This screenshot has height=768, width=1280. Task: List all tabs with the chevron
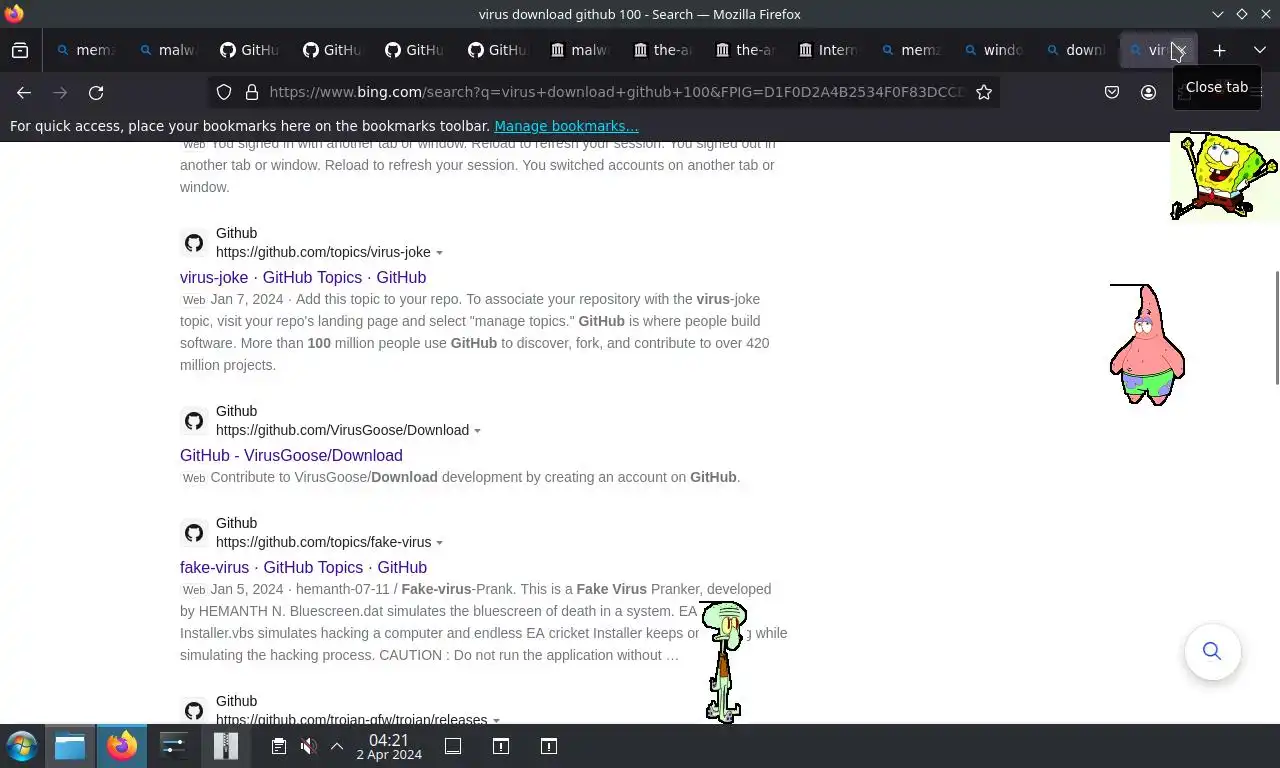pos(1259,50)
